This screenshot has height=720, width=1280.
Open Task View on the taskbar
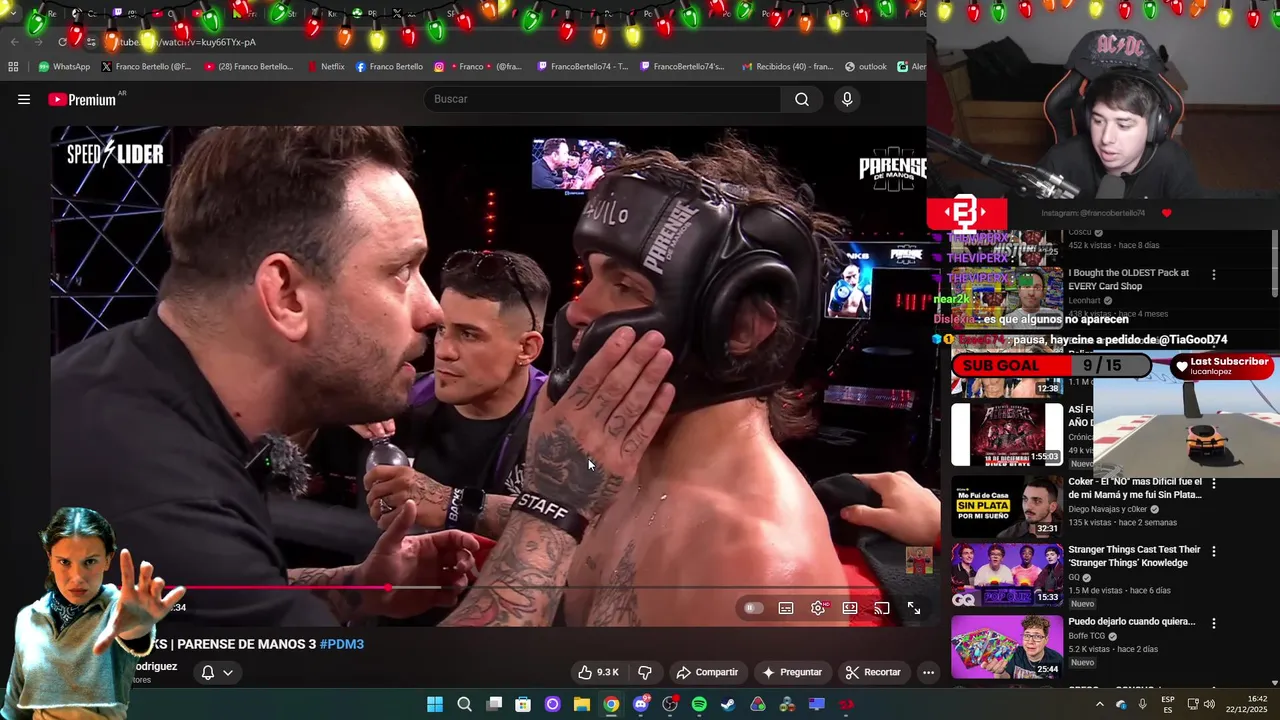[494, 704]
